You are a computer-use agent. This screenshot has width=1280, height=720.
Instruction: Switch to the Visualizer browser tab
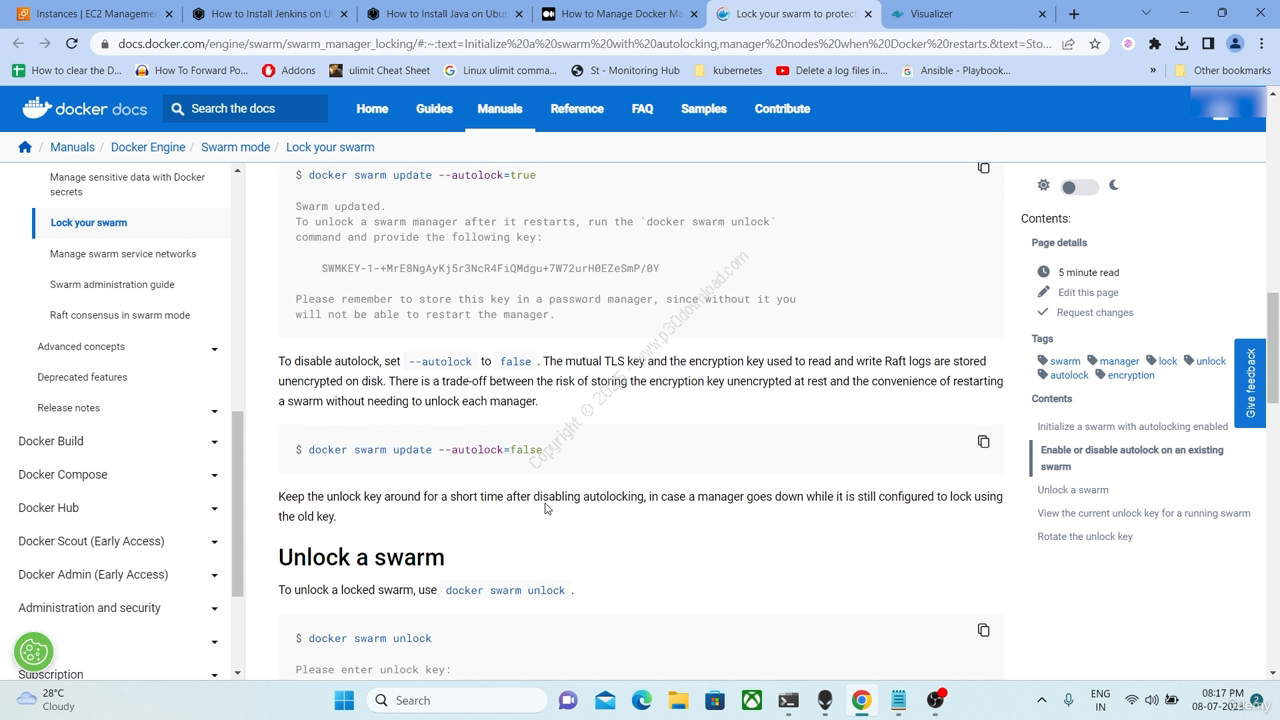coord(968,14)
